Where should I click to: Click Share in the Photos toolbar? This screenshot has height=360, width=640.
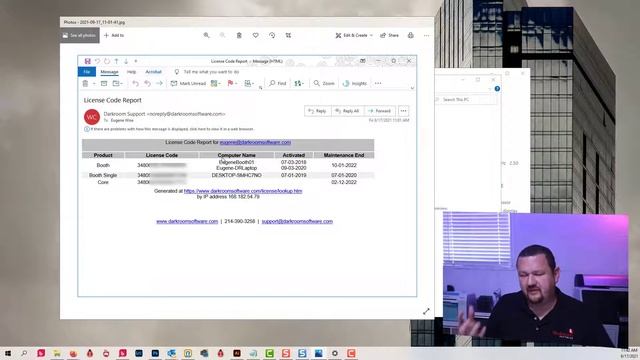tap(389, 36)
